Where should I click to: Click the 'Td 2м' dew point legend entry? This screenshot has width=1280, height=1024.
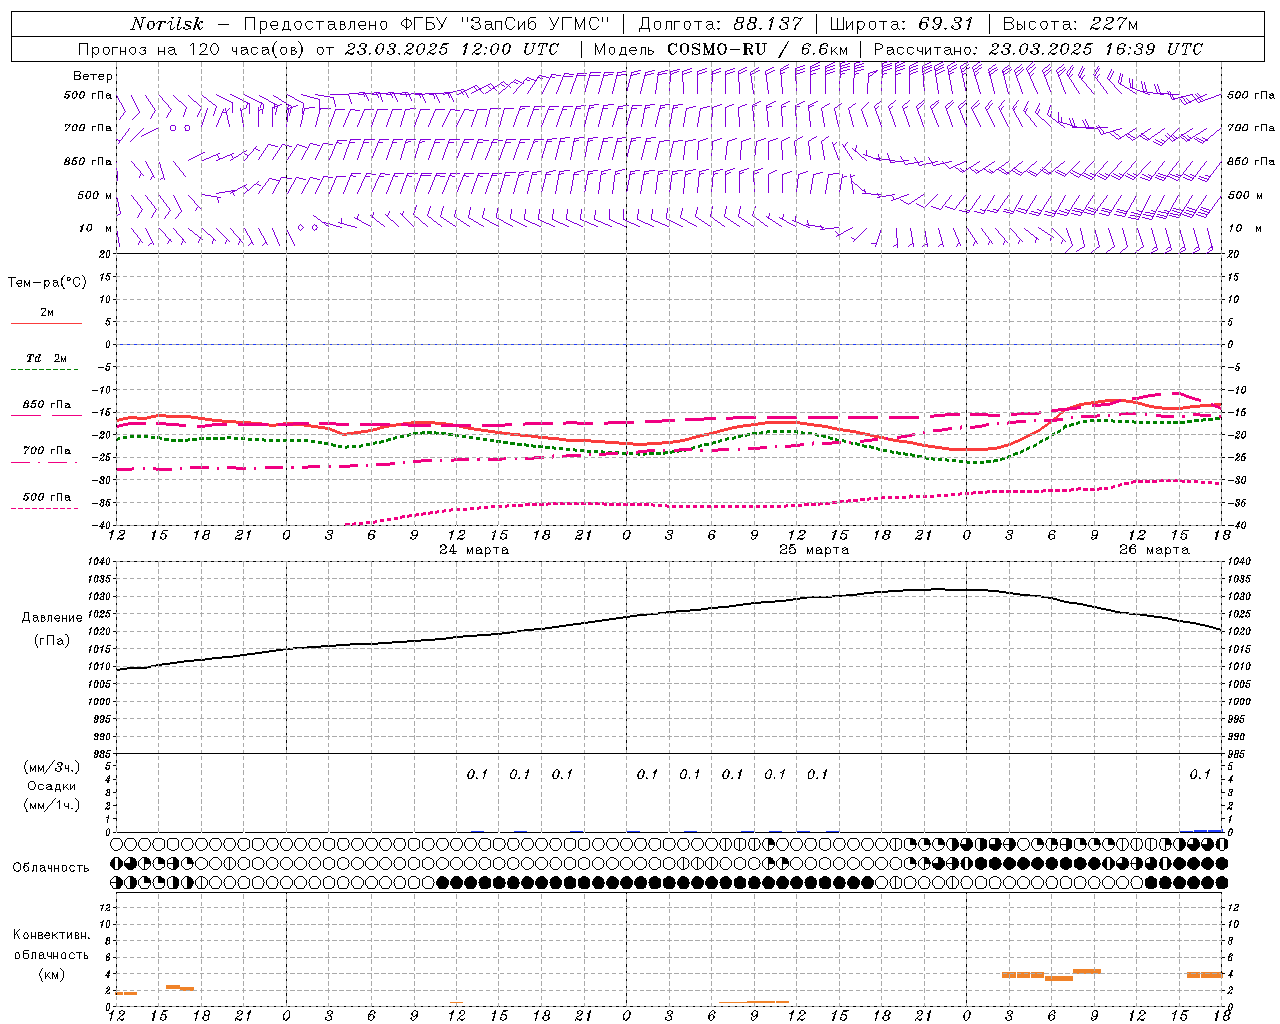(47, 358)
